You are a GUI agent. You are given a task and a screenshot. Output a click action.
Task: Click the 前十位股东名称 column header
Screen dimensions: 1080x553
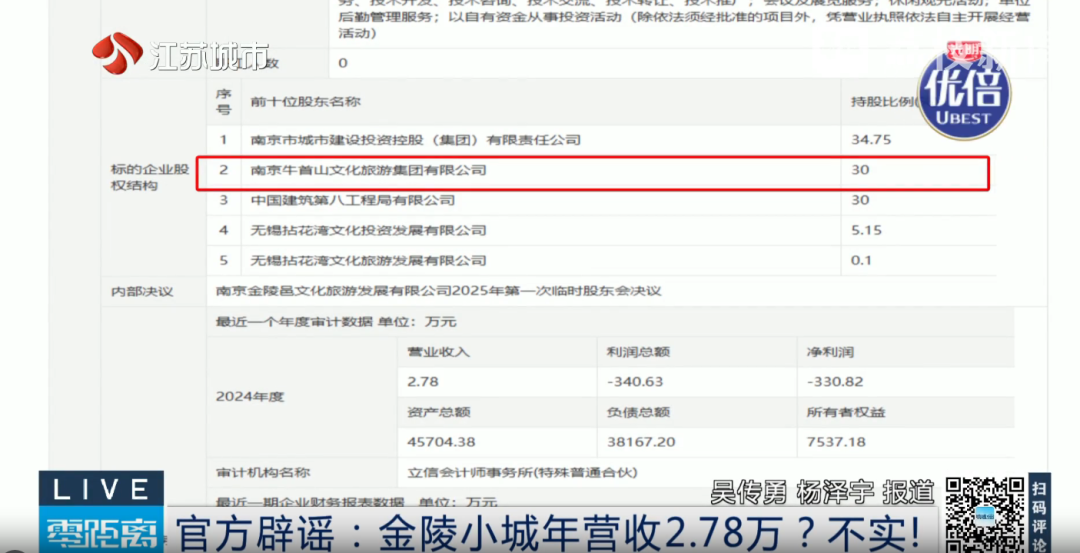305,101
